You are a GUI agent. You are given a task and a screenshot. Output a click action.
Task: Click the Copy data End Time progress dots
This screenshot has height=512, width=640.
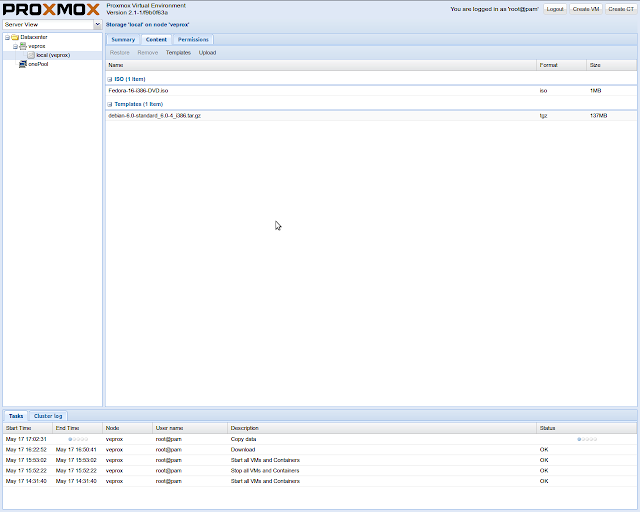(78, 439)
